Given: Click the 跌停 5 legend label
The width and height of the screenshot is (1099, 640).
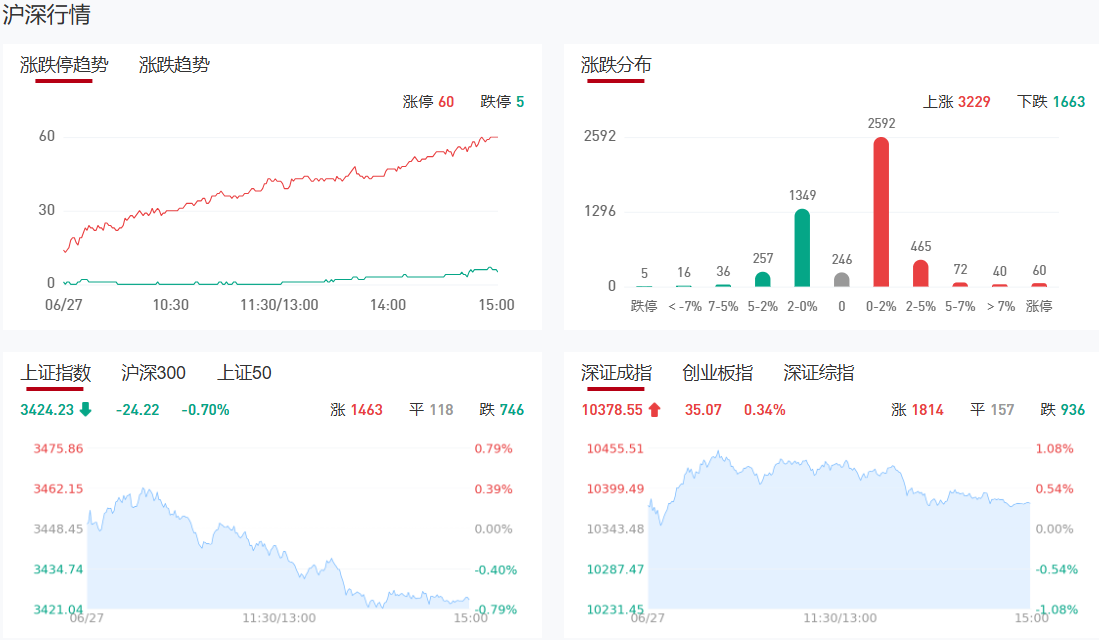Looking at the screenshot, I should [x=502, y=102].
